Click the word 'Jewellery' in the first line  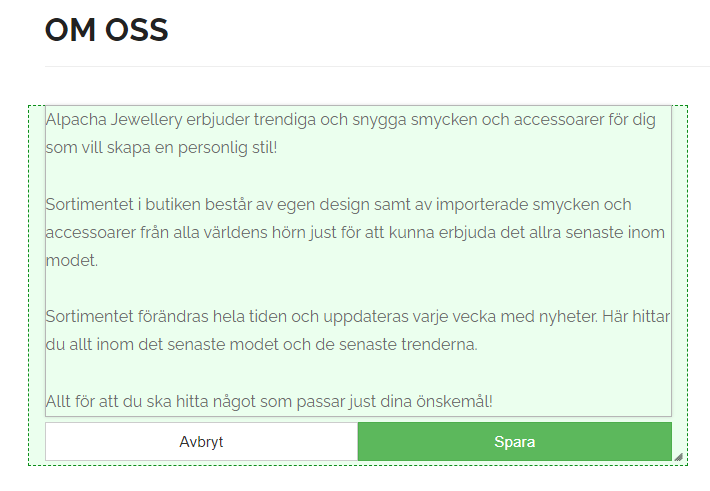(x=146, y=120)
